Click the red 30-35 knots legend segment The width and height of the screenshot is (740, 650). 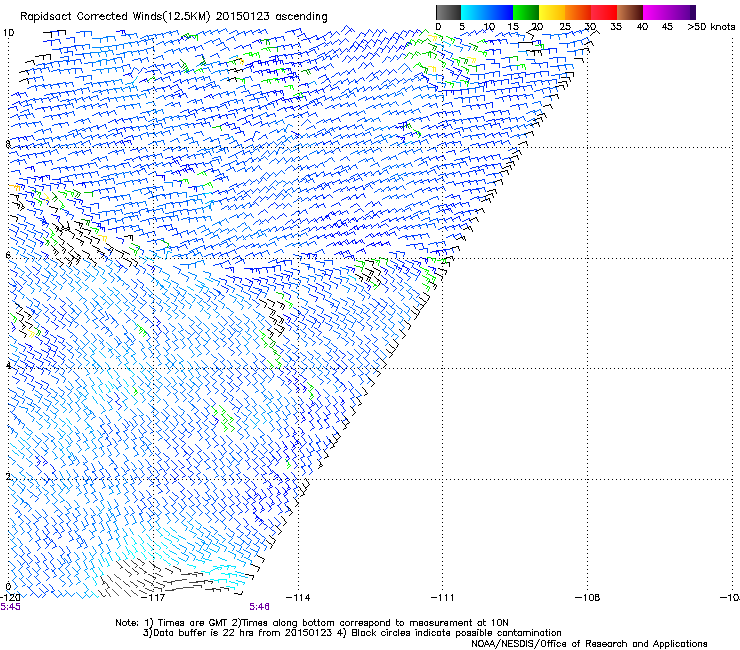tap(604, 12)
